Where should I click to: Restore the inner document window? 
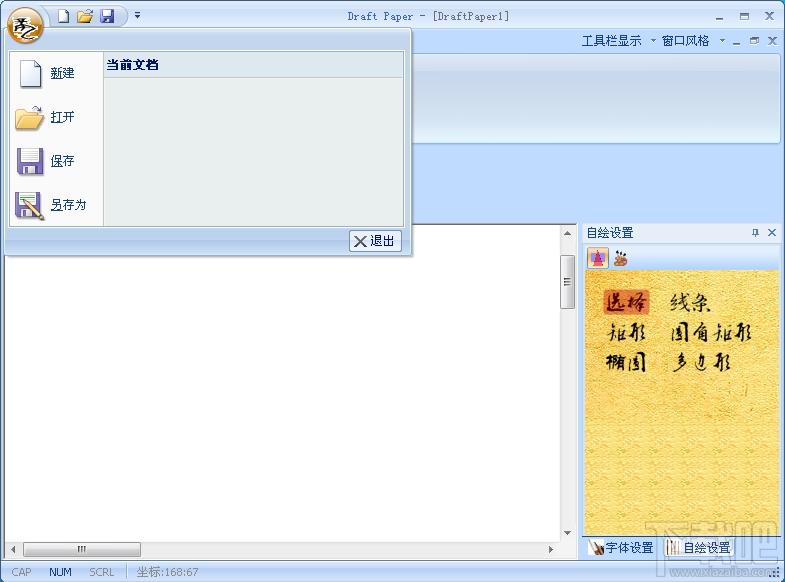tap(754, 41)
